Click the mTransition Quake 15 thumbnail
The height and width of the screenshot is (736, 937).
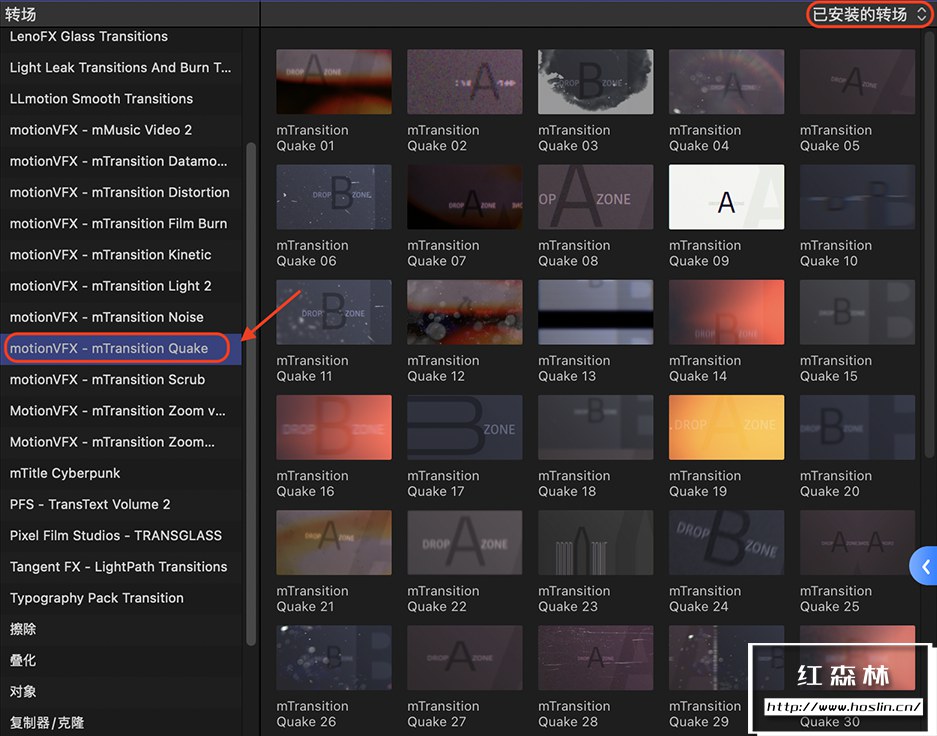click(858, 312)
